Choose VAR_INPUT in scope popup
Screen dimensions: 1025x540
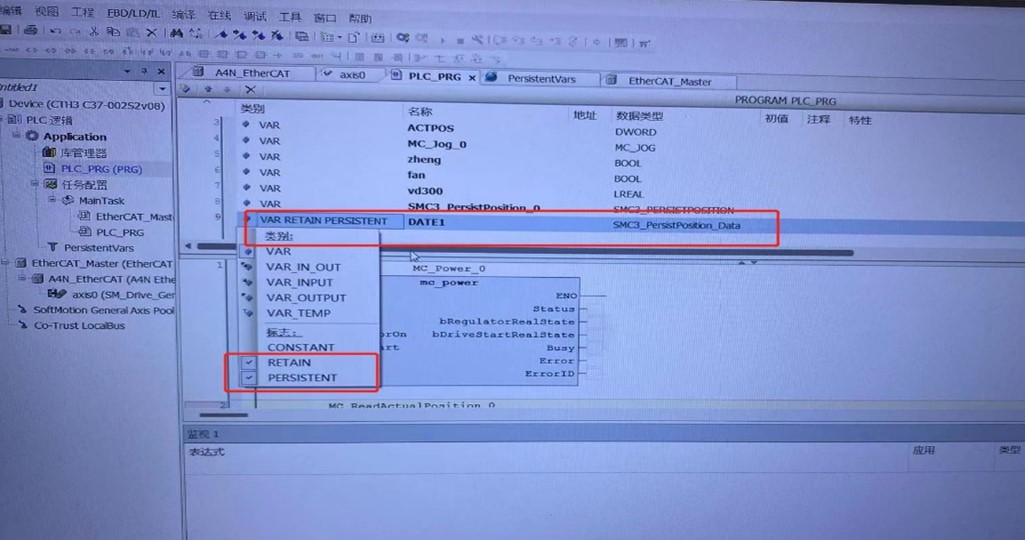[299, 282]
